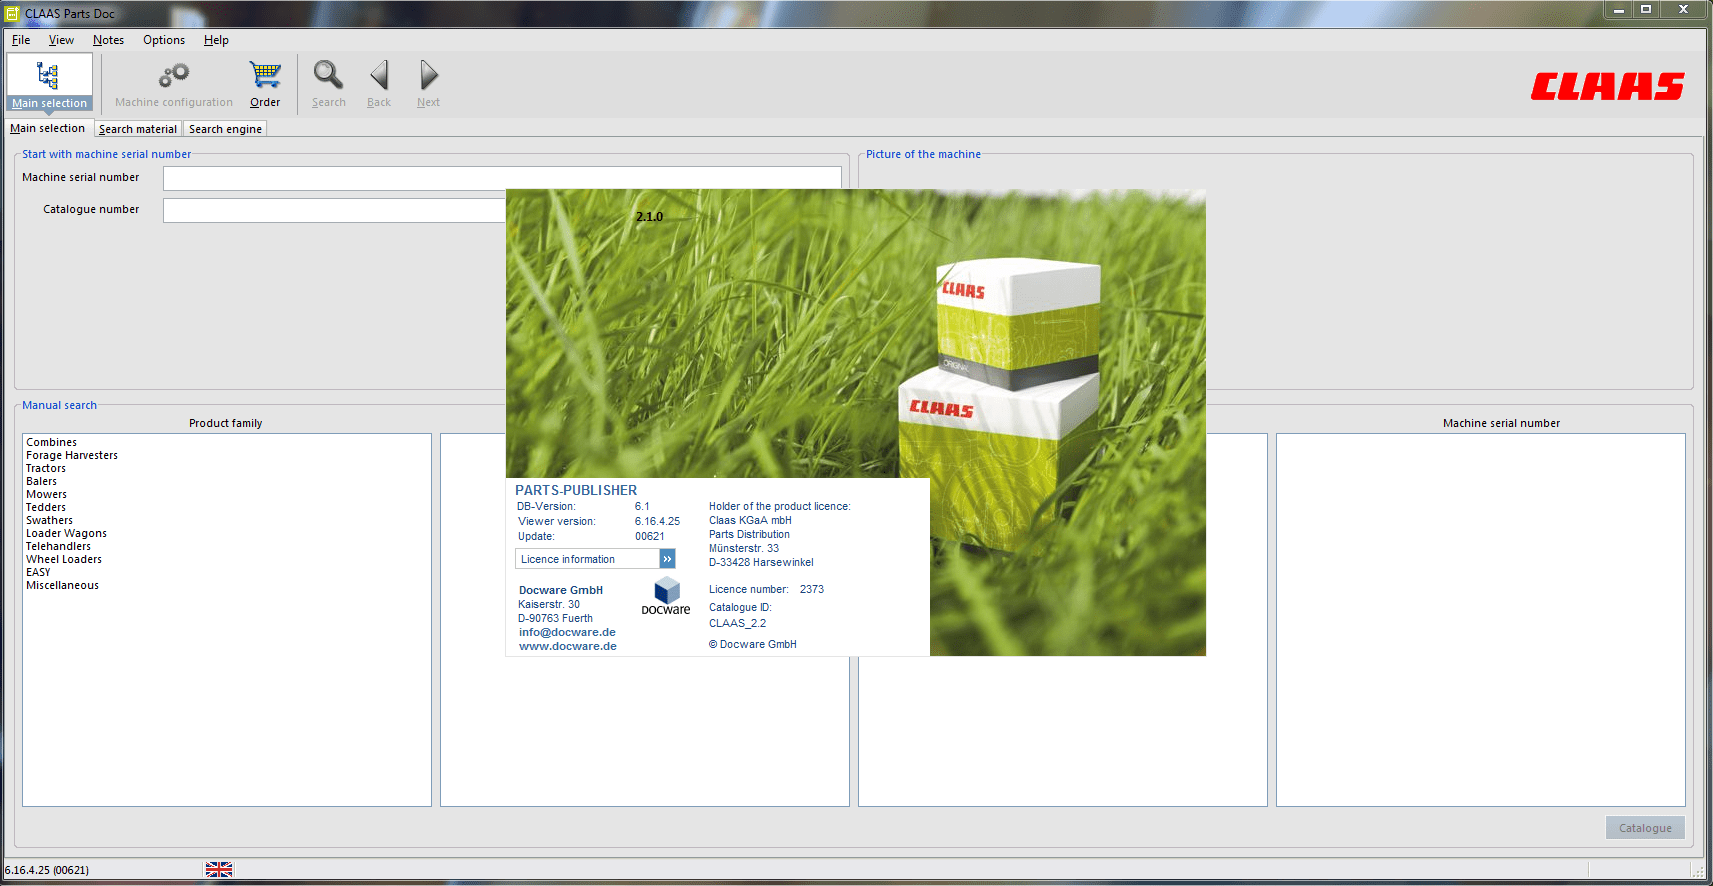Select Loader Wagons product family
This screenshot has width=1713, height=886.
coord(67,533)
